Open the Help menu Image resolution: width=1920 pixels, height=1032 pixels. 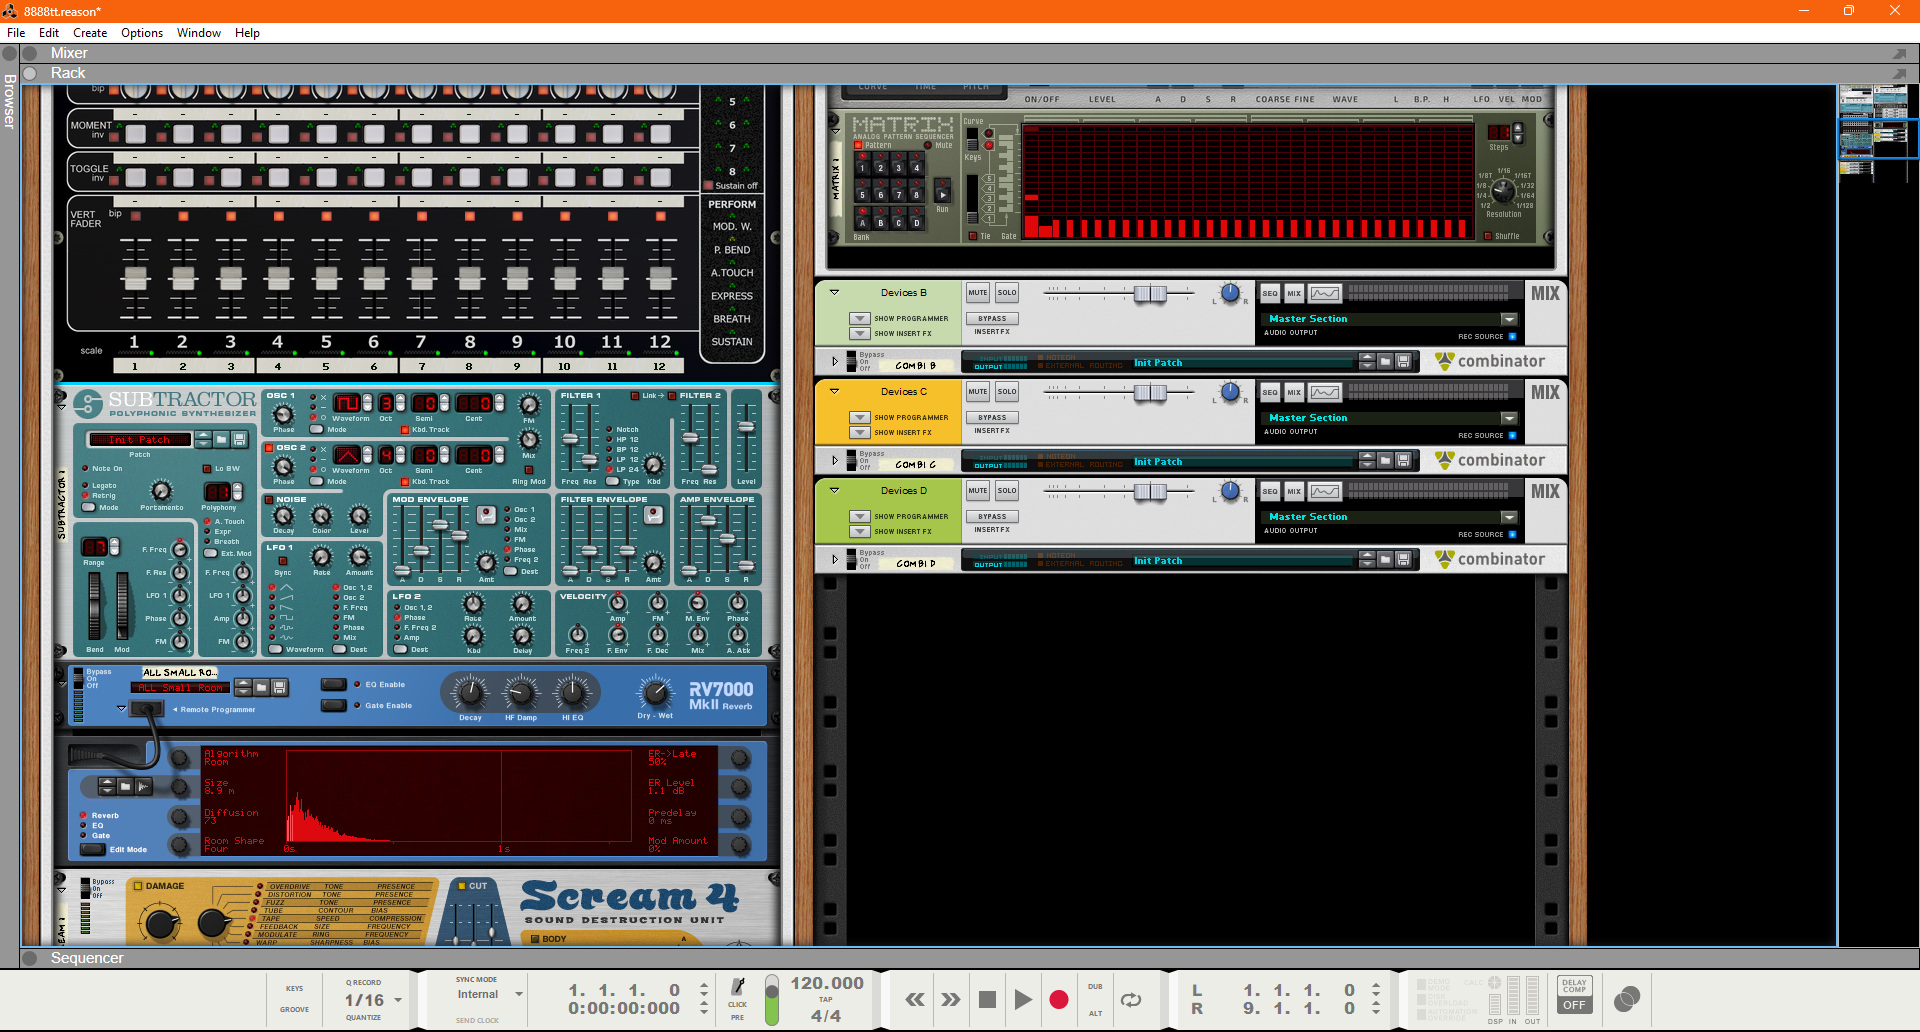[247, 33]
